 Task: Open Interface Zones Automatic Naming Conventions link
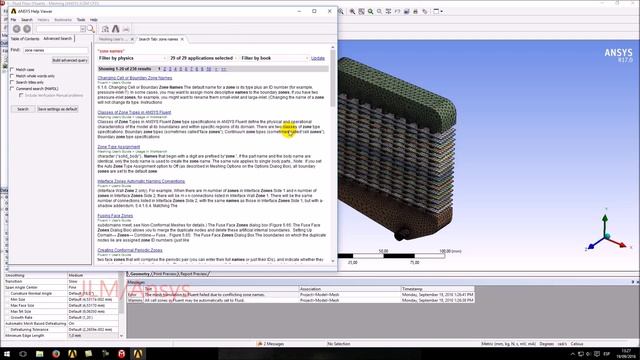tap(141, 181)
